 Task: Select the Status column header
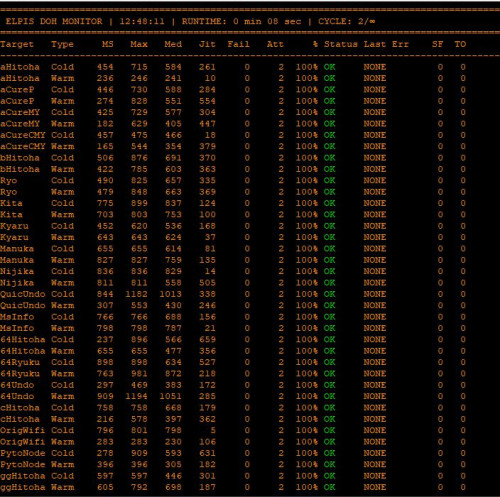point(341,44)
